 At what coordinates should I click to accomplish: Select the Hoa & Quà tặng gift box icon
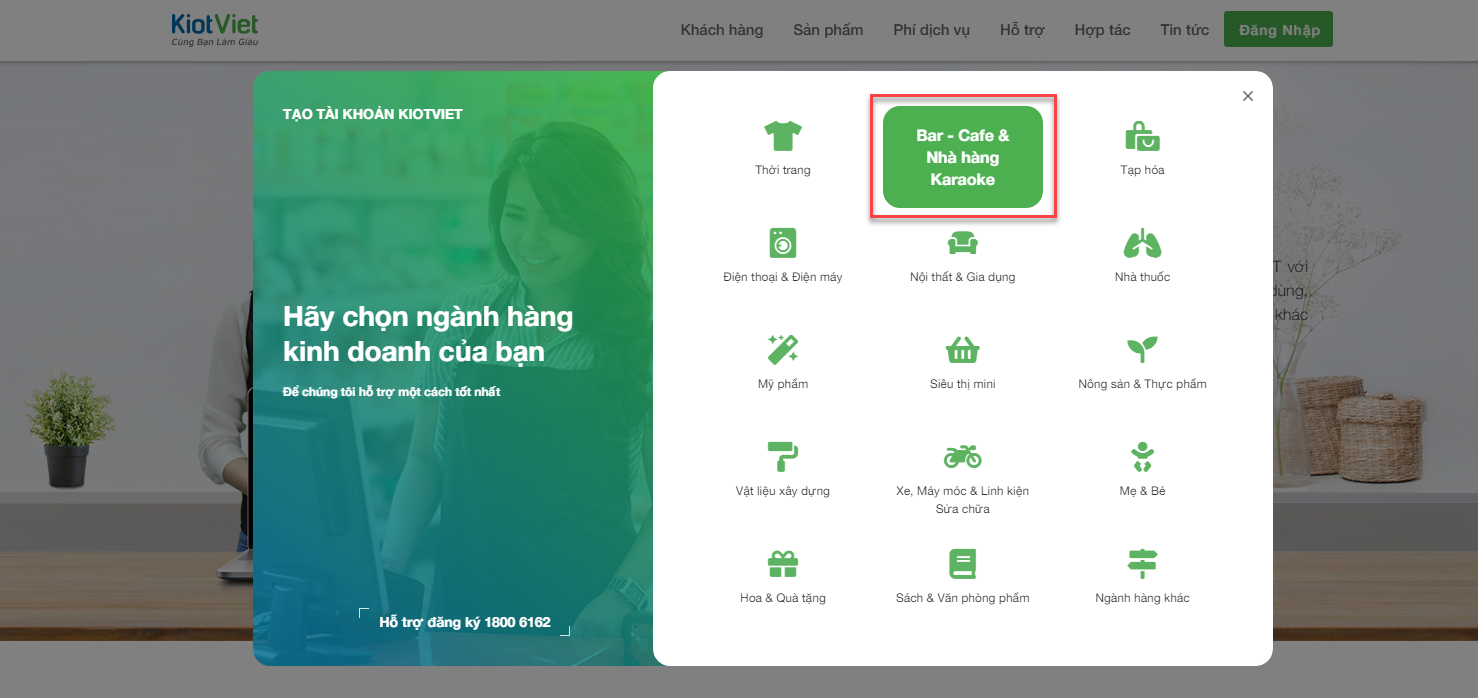coord(783,564)
